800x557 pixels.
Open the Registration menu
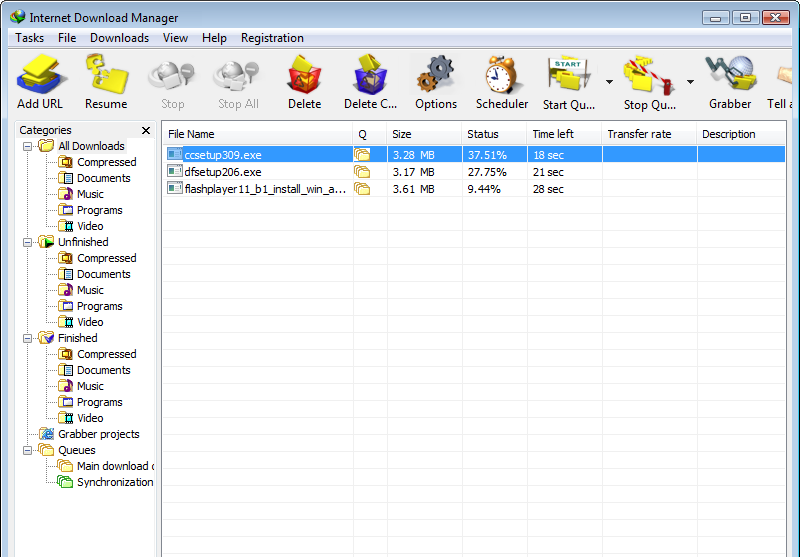pyautogui.click(x=272, y=38)
